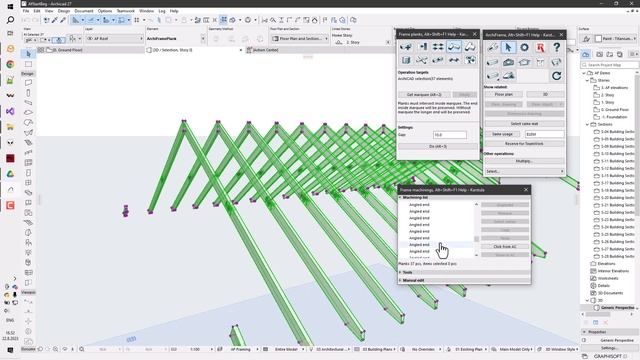The image size is (640, 360).
Task: Collapse the Sections tree node
Action: click(587, 124)
